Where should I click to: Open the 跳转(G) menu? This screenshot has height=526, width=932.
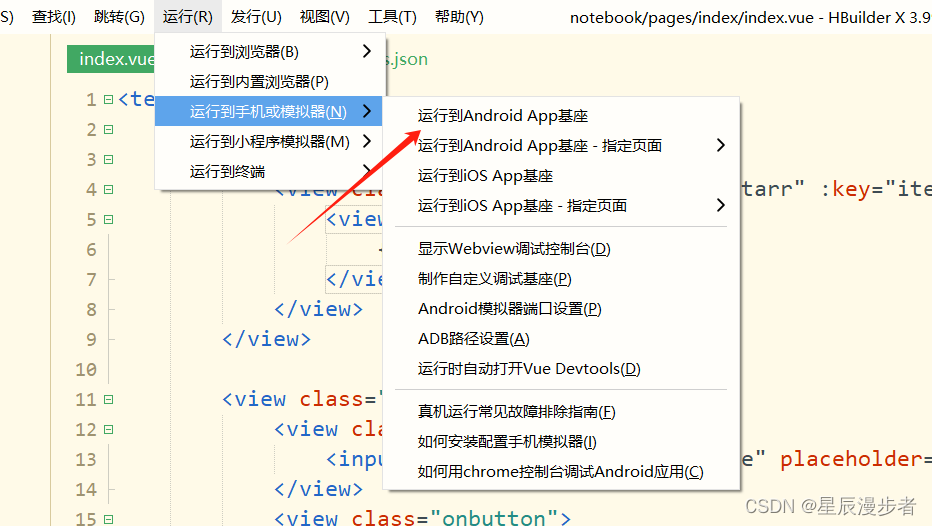point(119,17)
